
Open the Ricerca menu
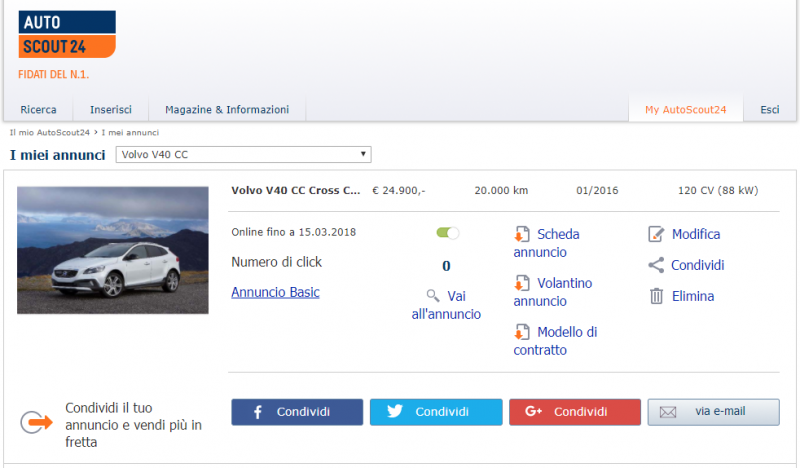(38, 110)
